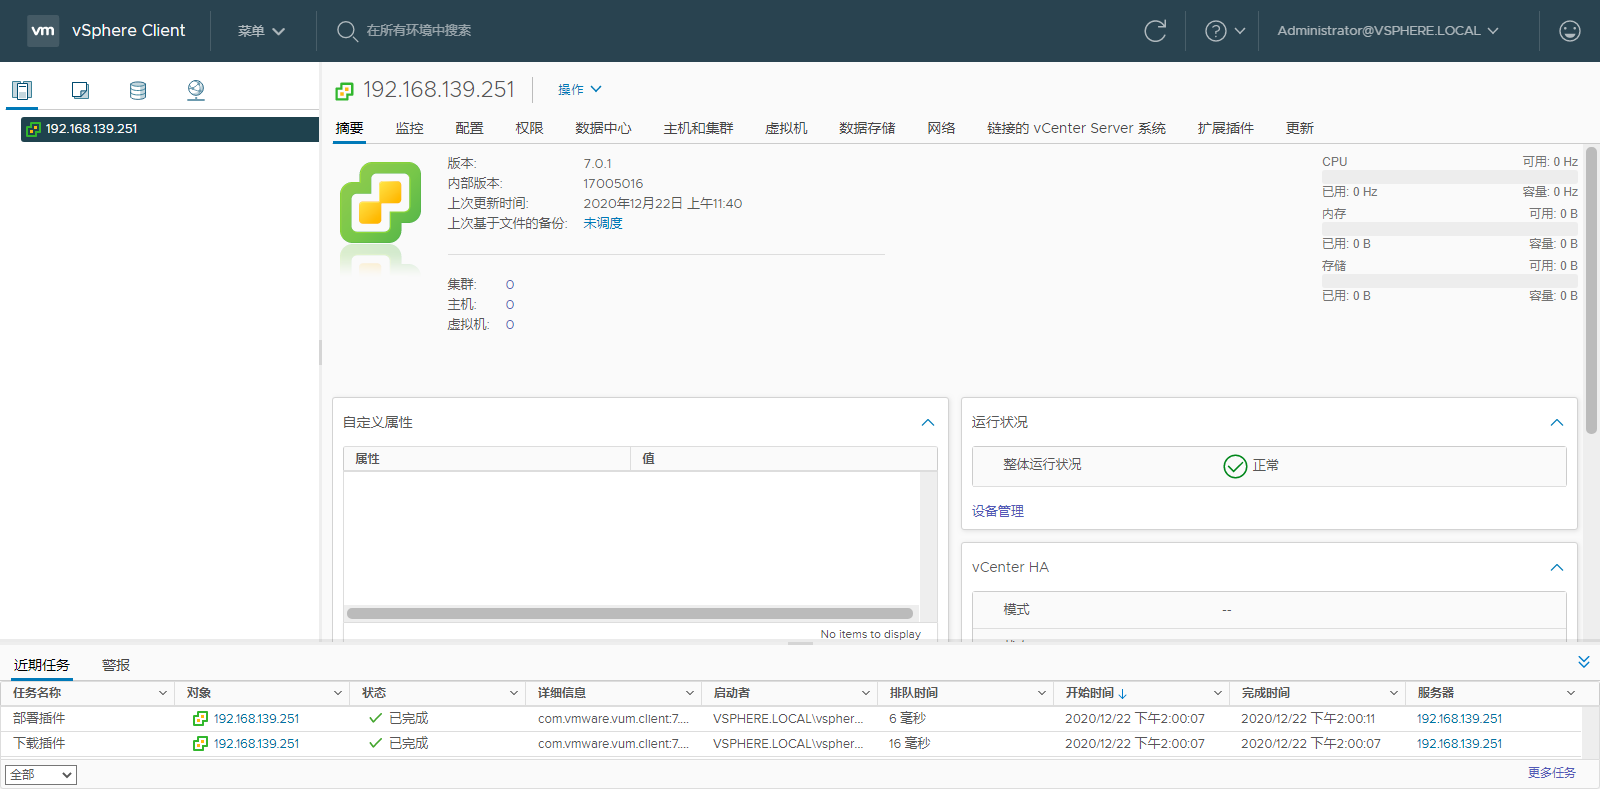This screenshot has width=1600, height=789.
Task: Click the 下载插件 task name
Action: (39, 743)
